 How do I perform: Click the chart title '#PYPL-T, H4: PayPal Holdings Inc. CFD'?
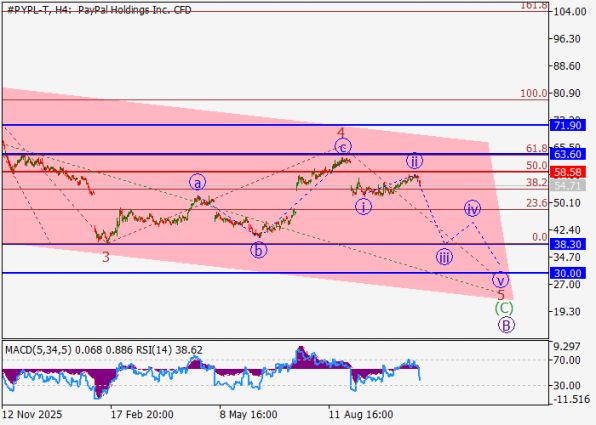100,10
